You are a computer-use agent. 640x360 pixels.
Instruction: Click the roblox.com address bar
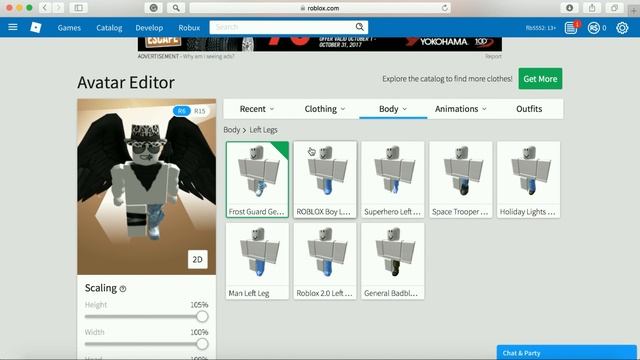click(320, 8)
